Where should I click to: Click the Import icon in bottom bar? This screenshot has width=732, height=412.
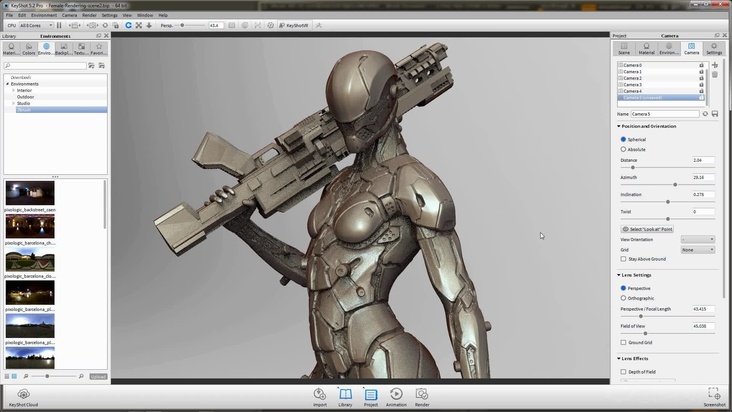point(320,397)
